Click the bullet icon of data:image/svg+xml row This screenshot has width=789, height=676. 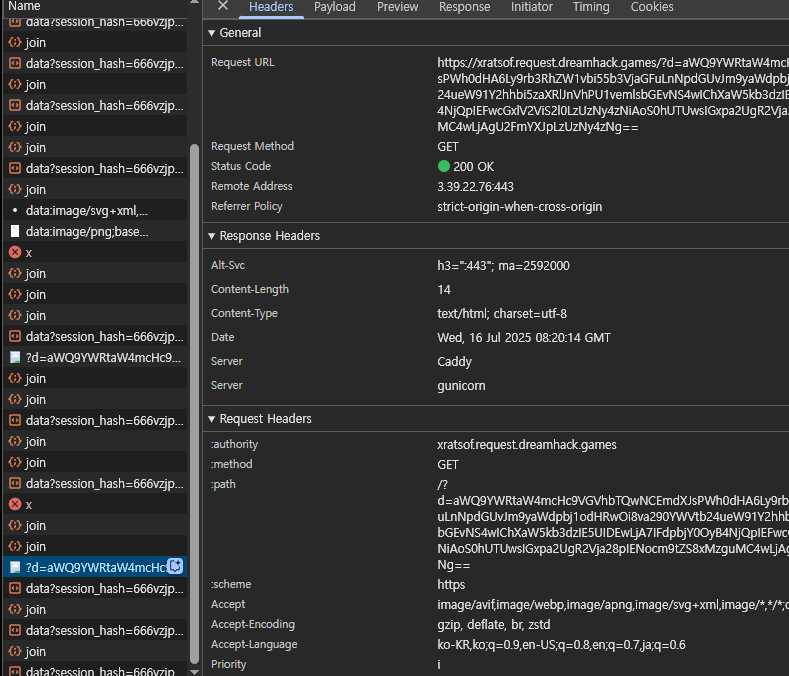click(x=15, y=210)
